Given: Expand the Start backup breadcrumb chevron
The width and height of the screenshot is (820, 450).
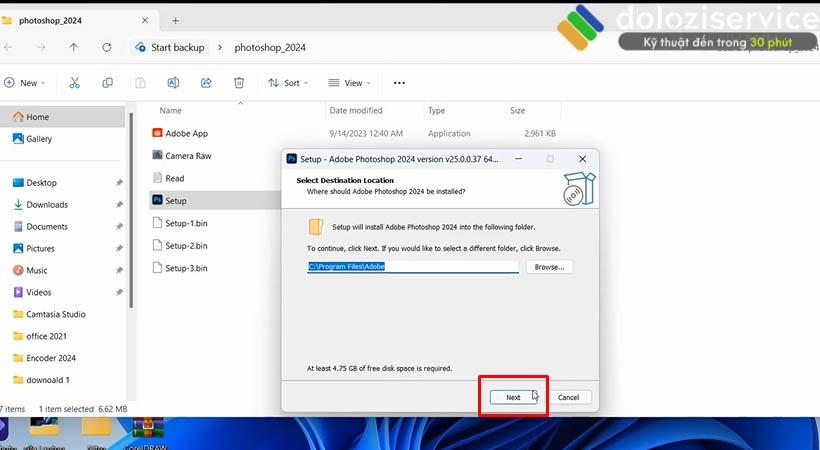Looking at the screenshot, I should (220, 48).
